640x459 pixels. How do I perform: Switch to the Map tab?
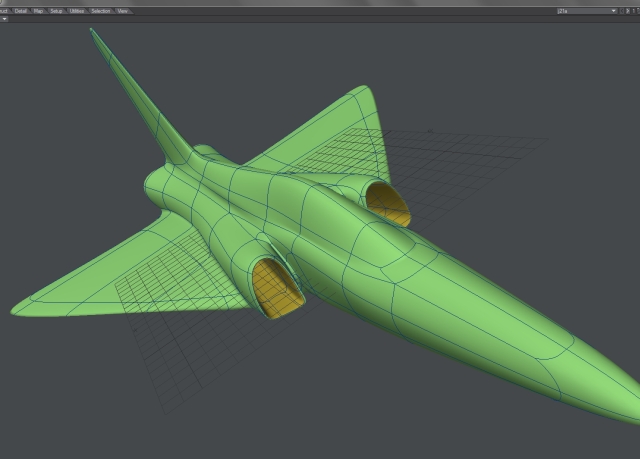point(38,11)
